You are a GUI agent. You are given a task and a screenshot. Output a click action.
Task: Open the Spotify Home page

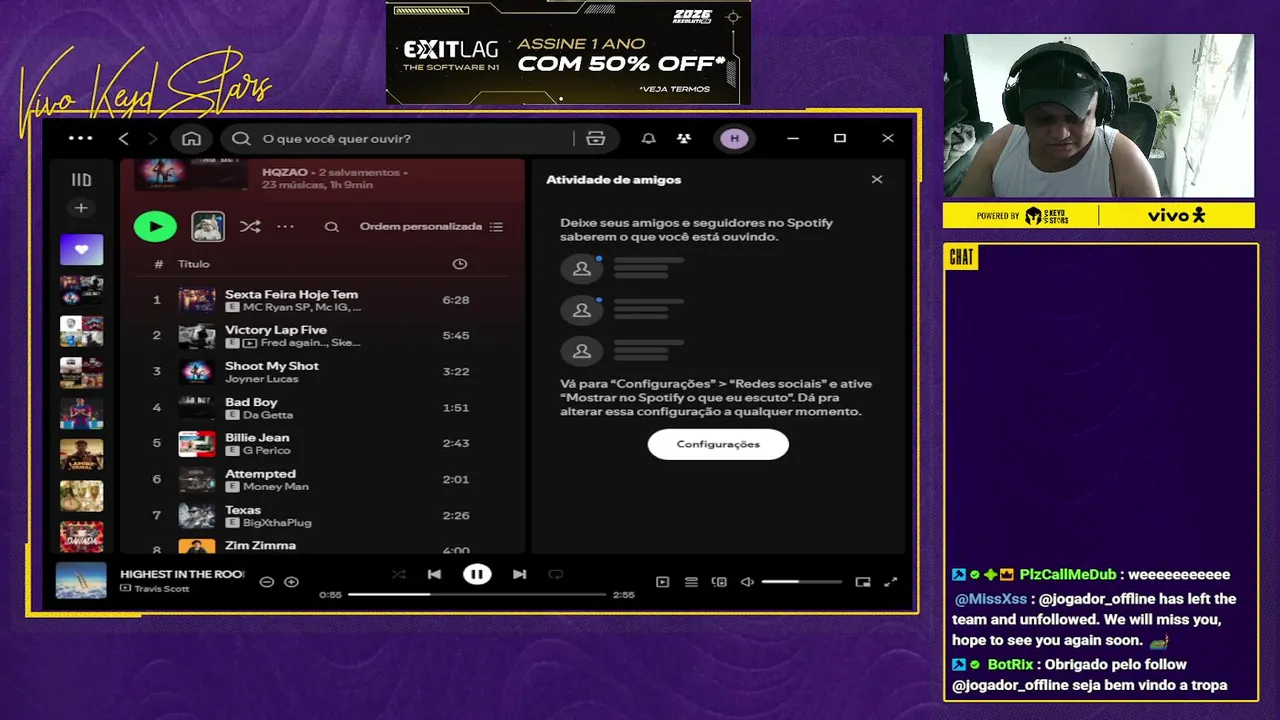(191, 138)
